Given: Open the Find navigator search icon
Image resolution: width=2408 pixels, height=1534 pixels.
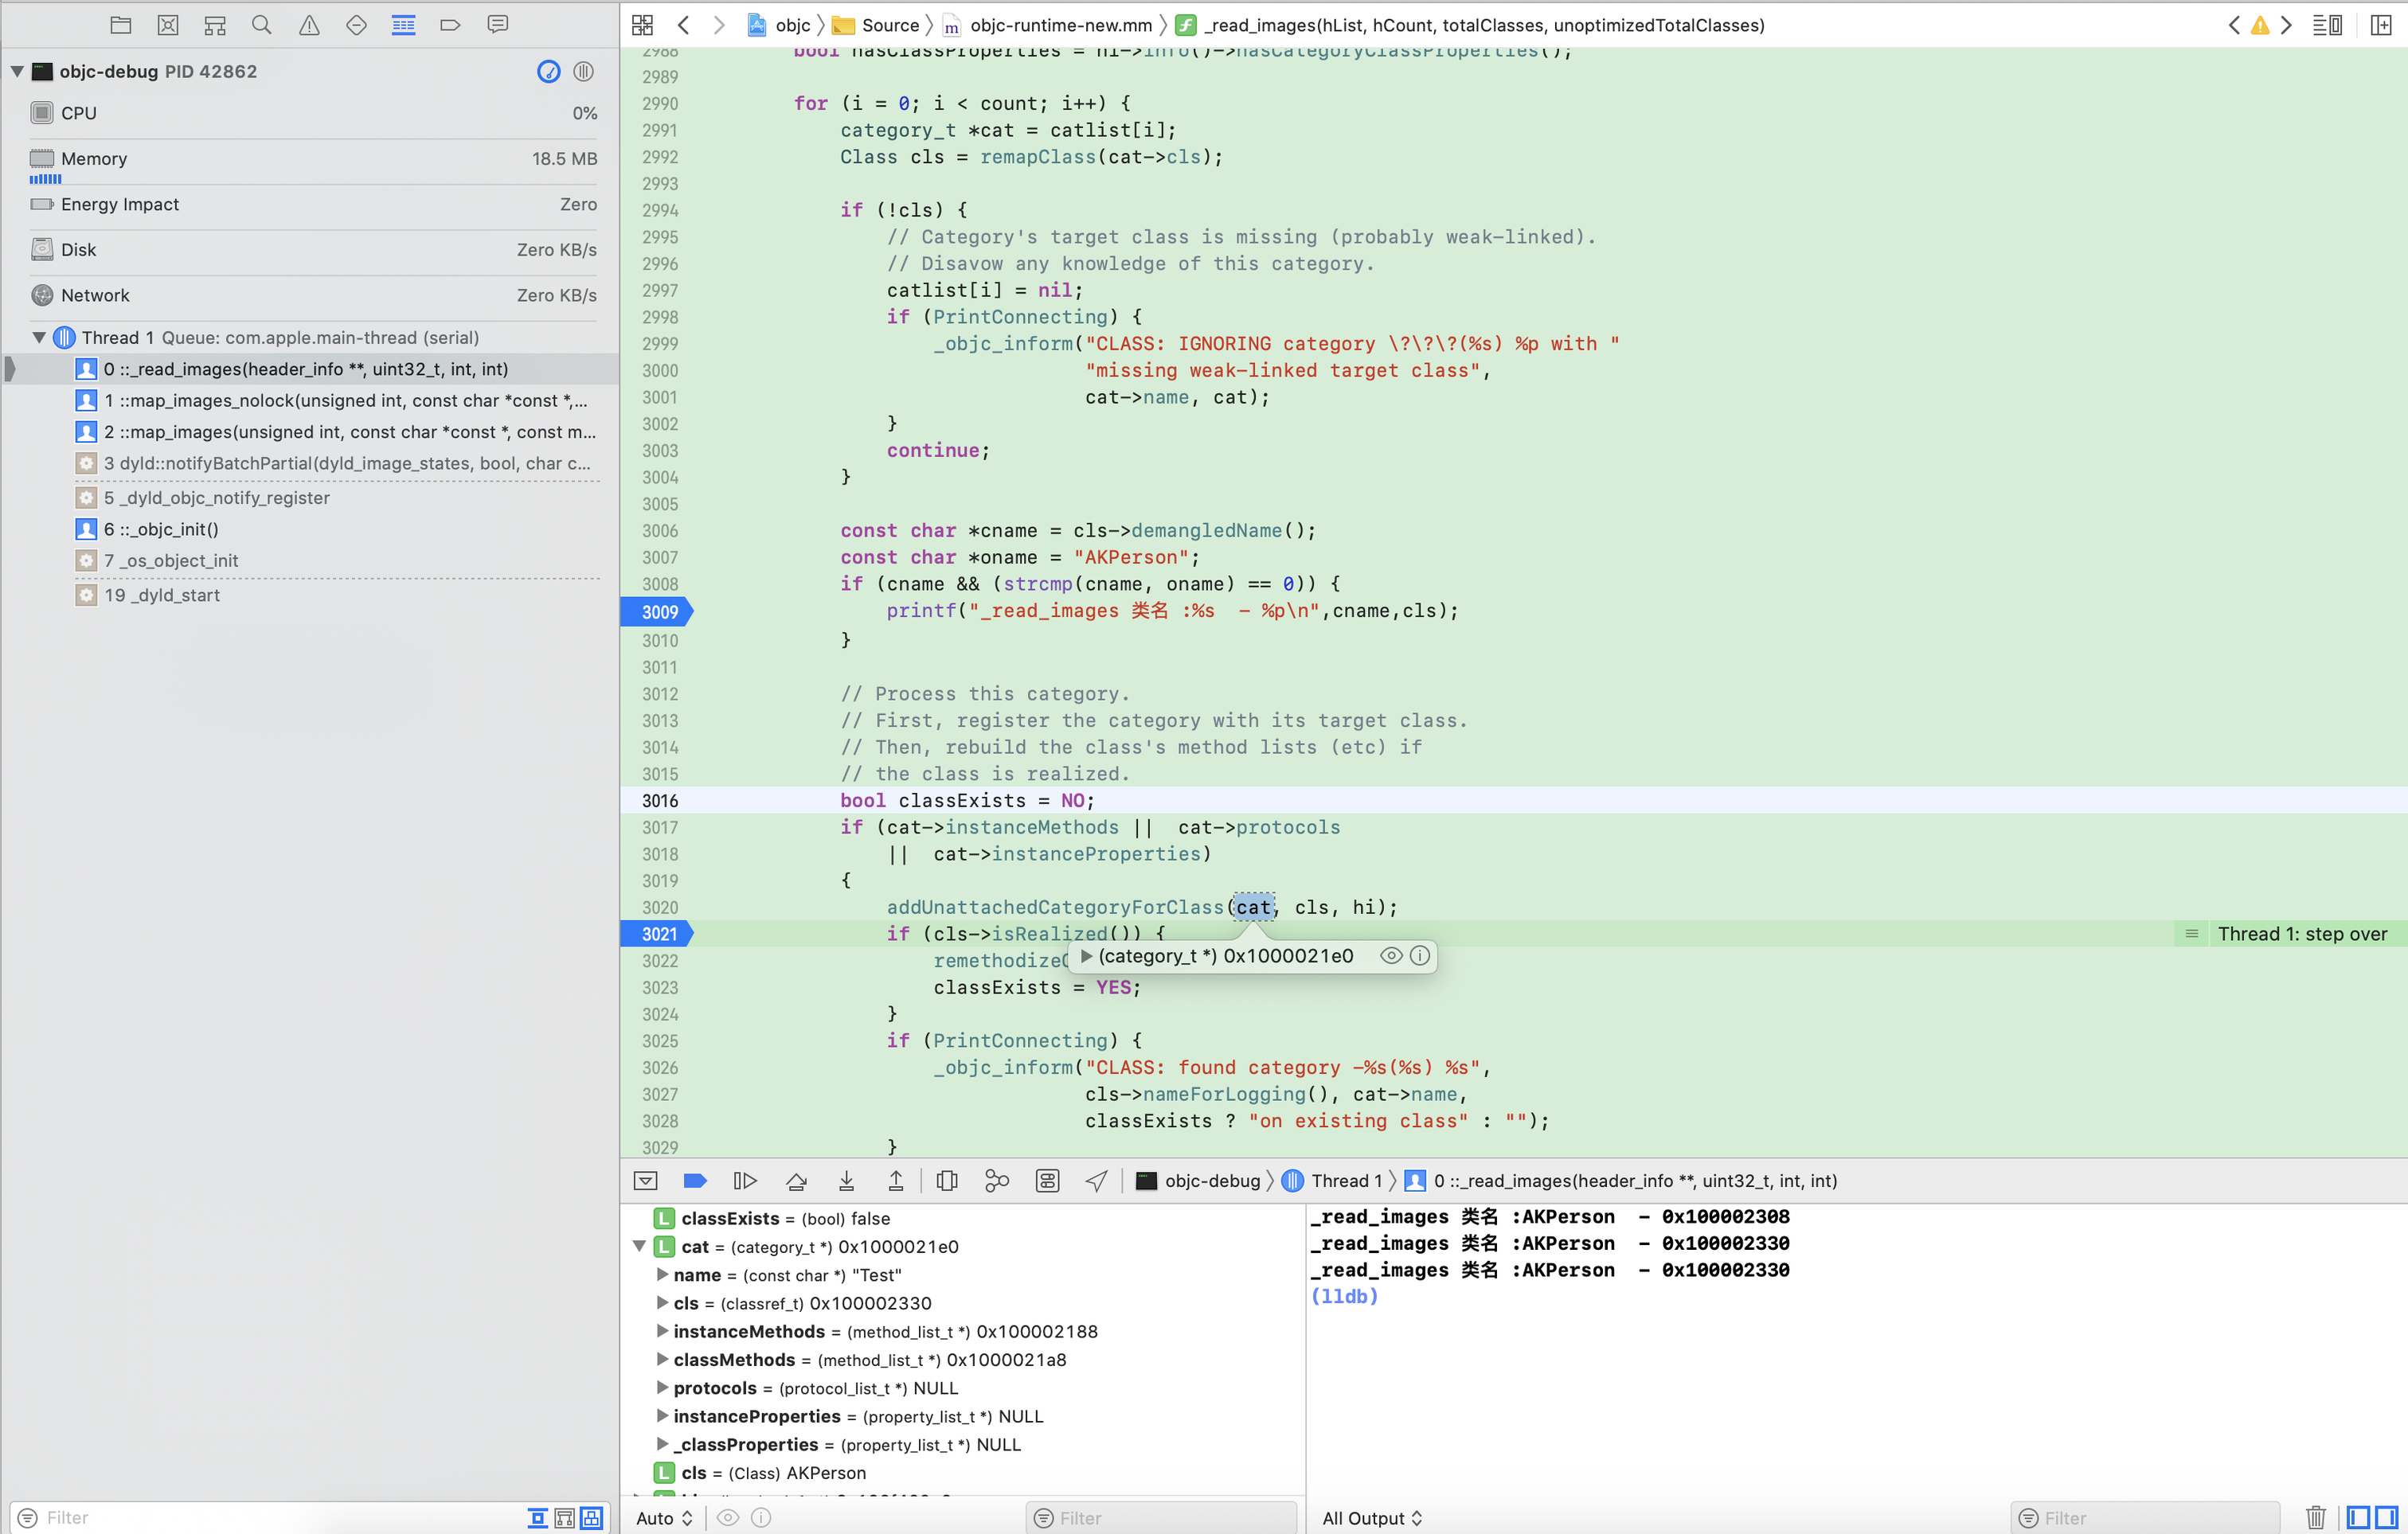Looking at the screenshot, I should tap(261, 25).
